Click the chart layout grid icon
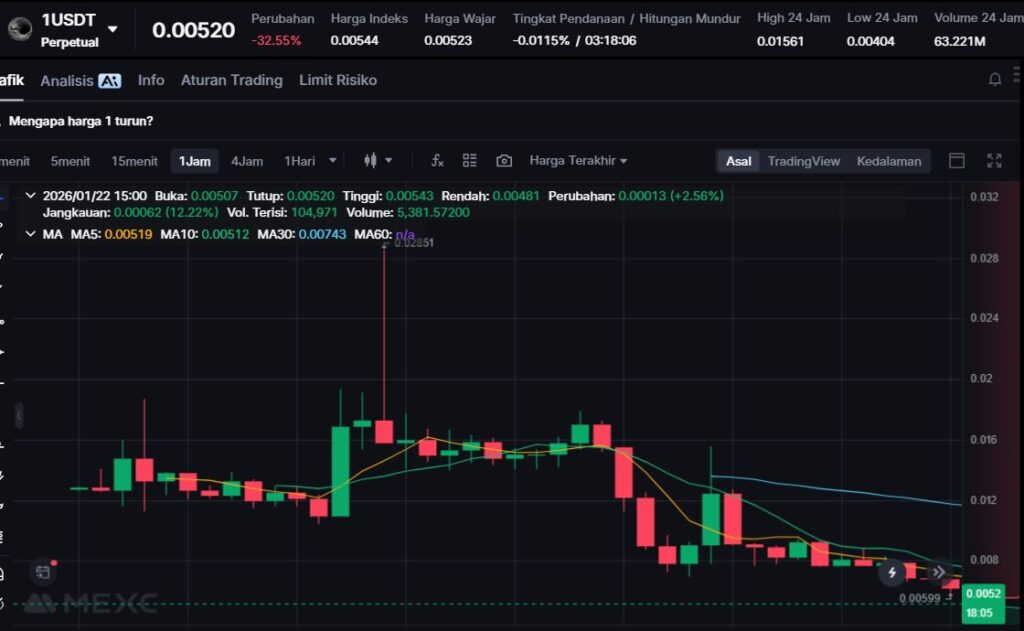Image resolution: width=1024 pixels, height=631 pixels. [470, 161]
